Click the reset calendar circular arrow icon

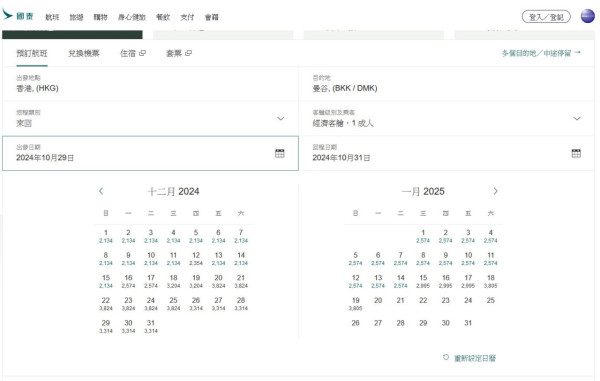click(x=446, y=357)
